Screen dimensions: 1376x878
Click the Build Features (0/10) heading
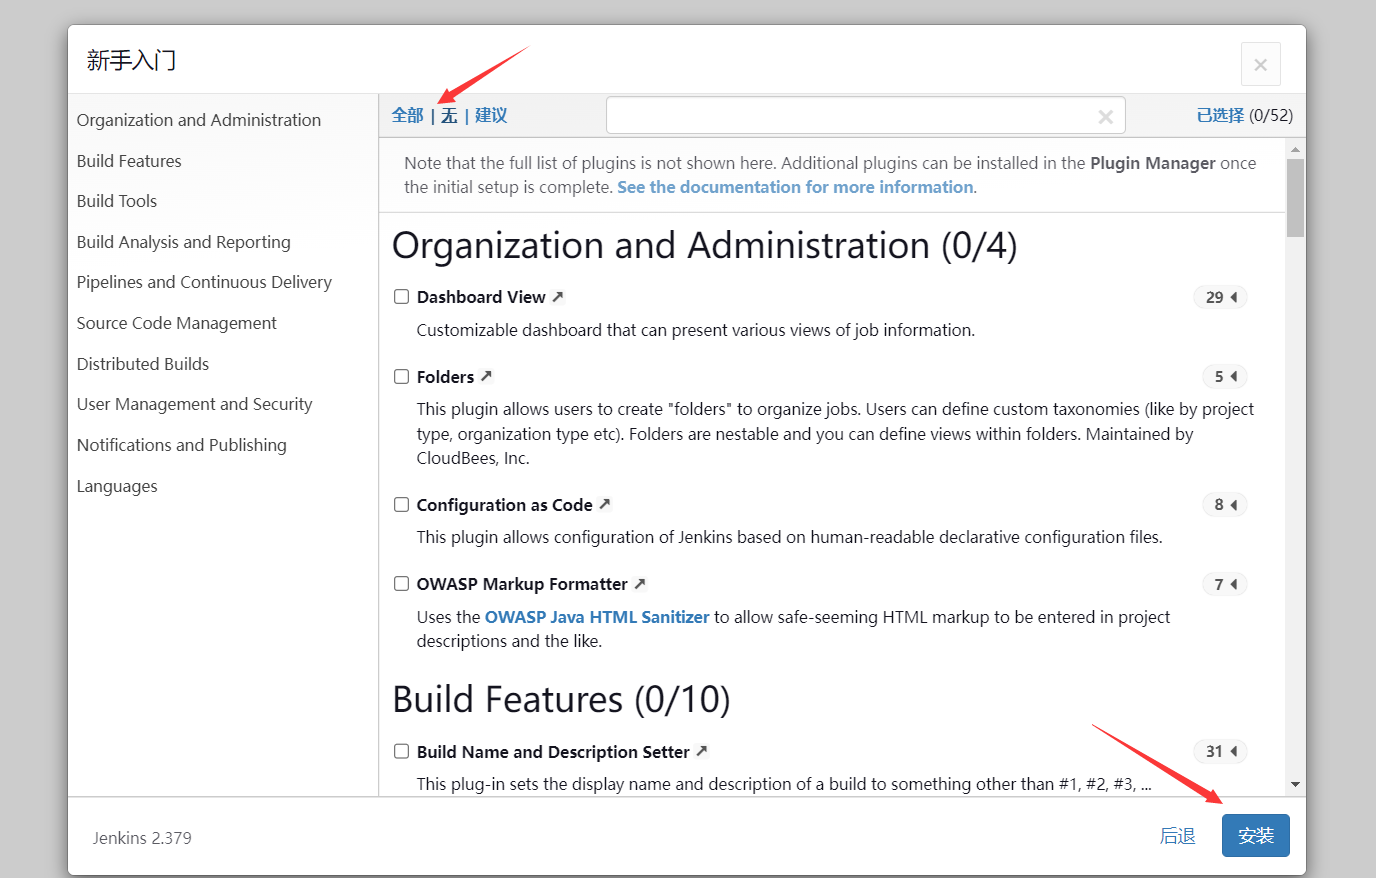(561, 699)
